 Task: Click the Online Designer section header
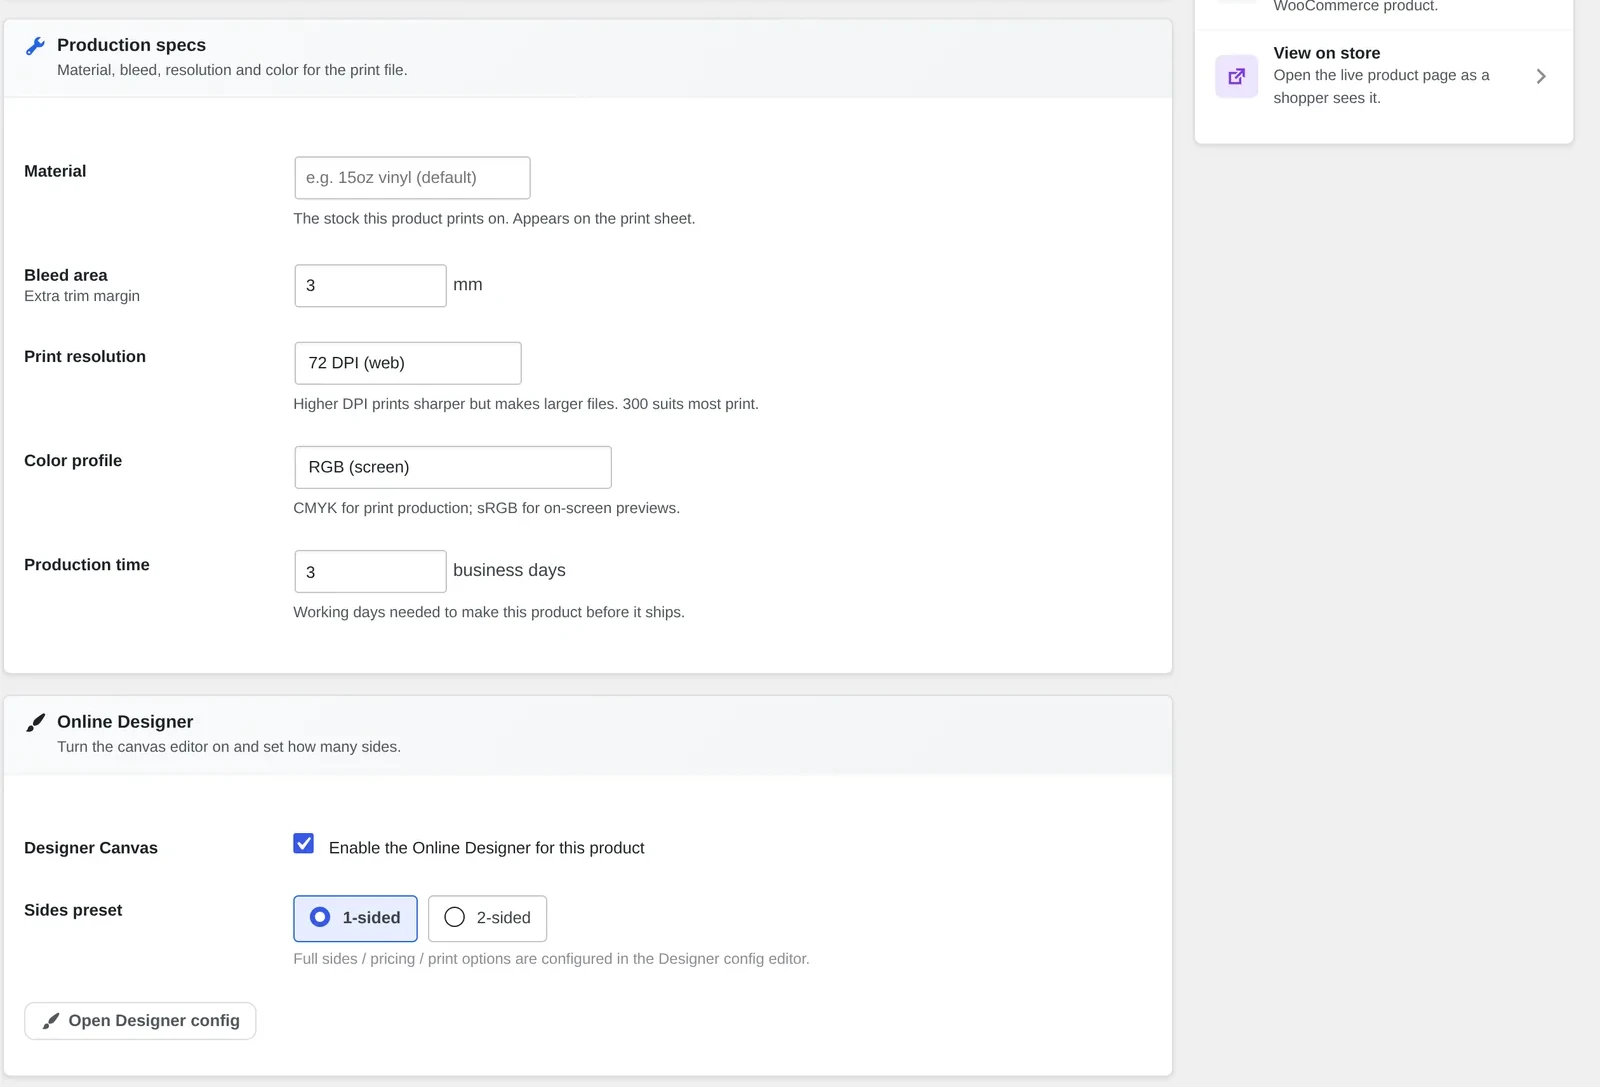coord(125,722)
